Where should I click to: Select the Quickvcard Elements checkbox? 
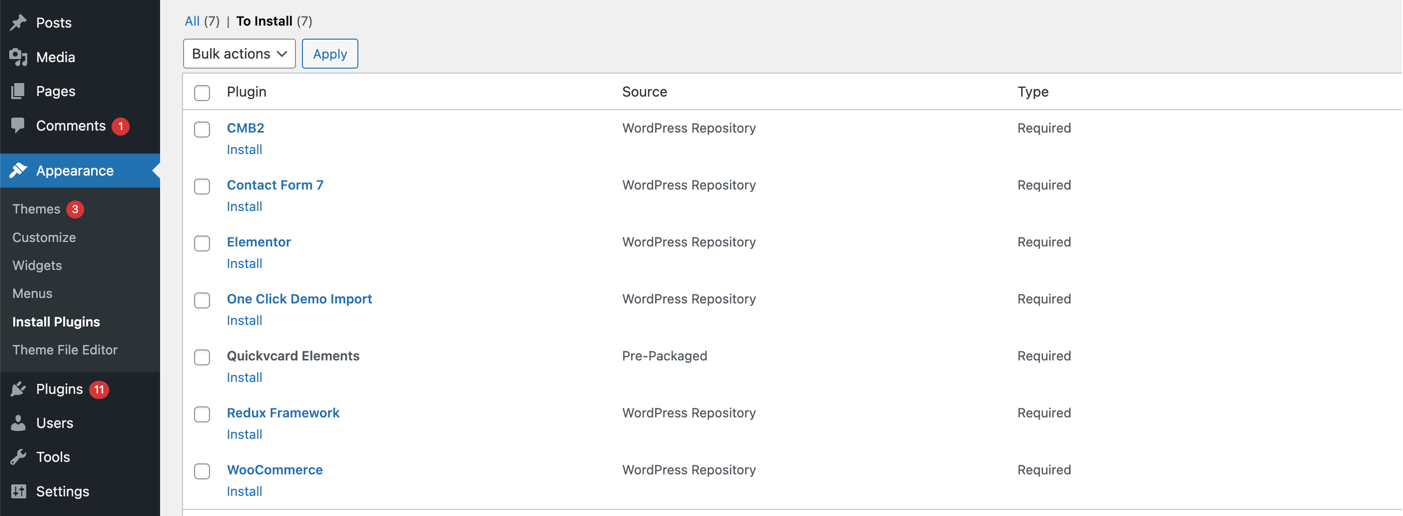pos(202,358)
